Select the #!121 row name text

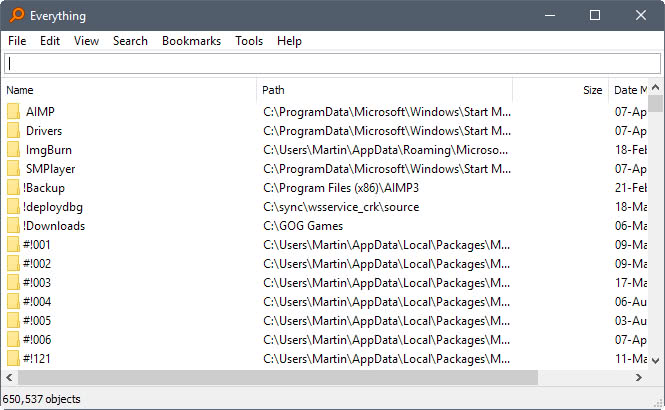37,359
